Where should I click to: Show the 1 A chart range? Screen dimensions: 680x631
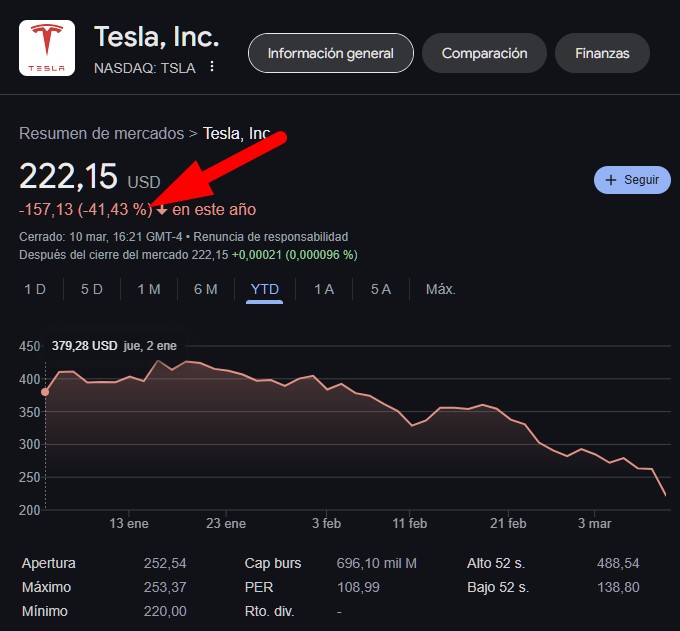[324, 289]
